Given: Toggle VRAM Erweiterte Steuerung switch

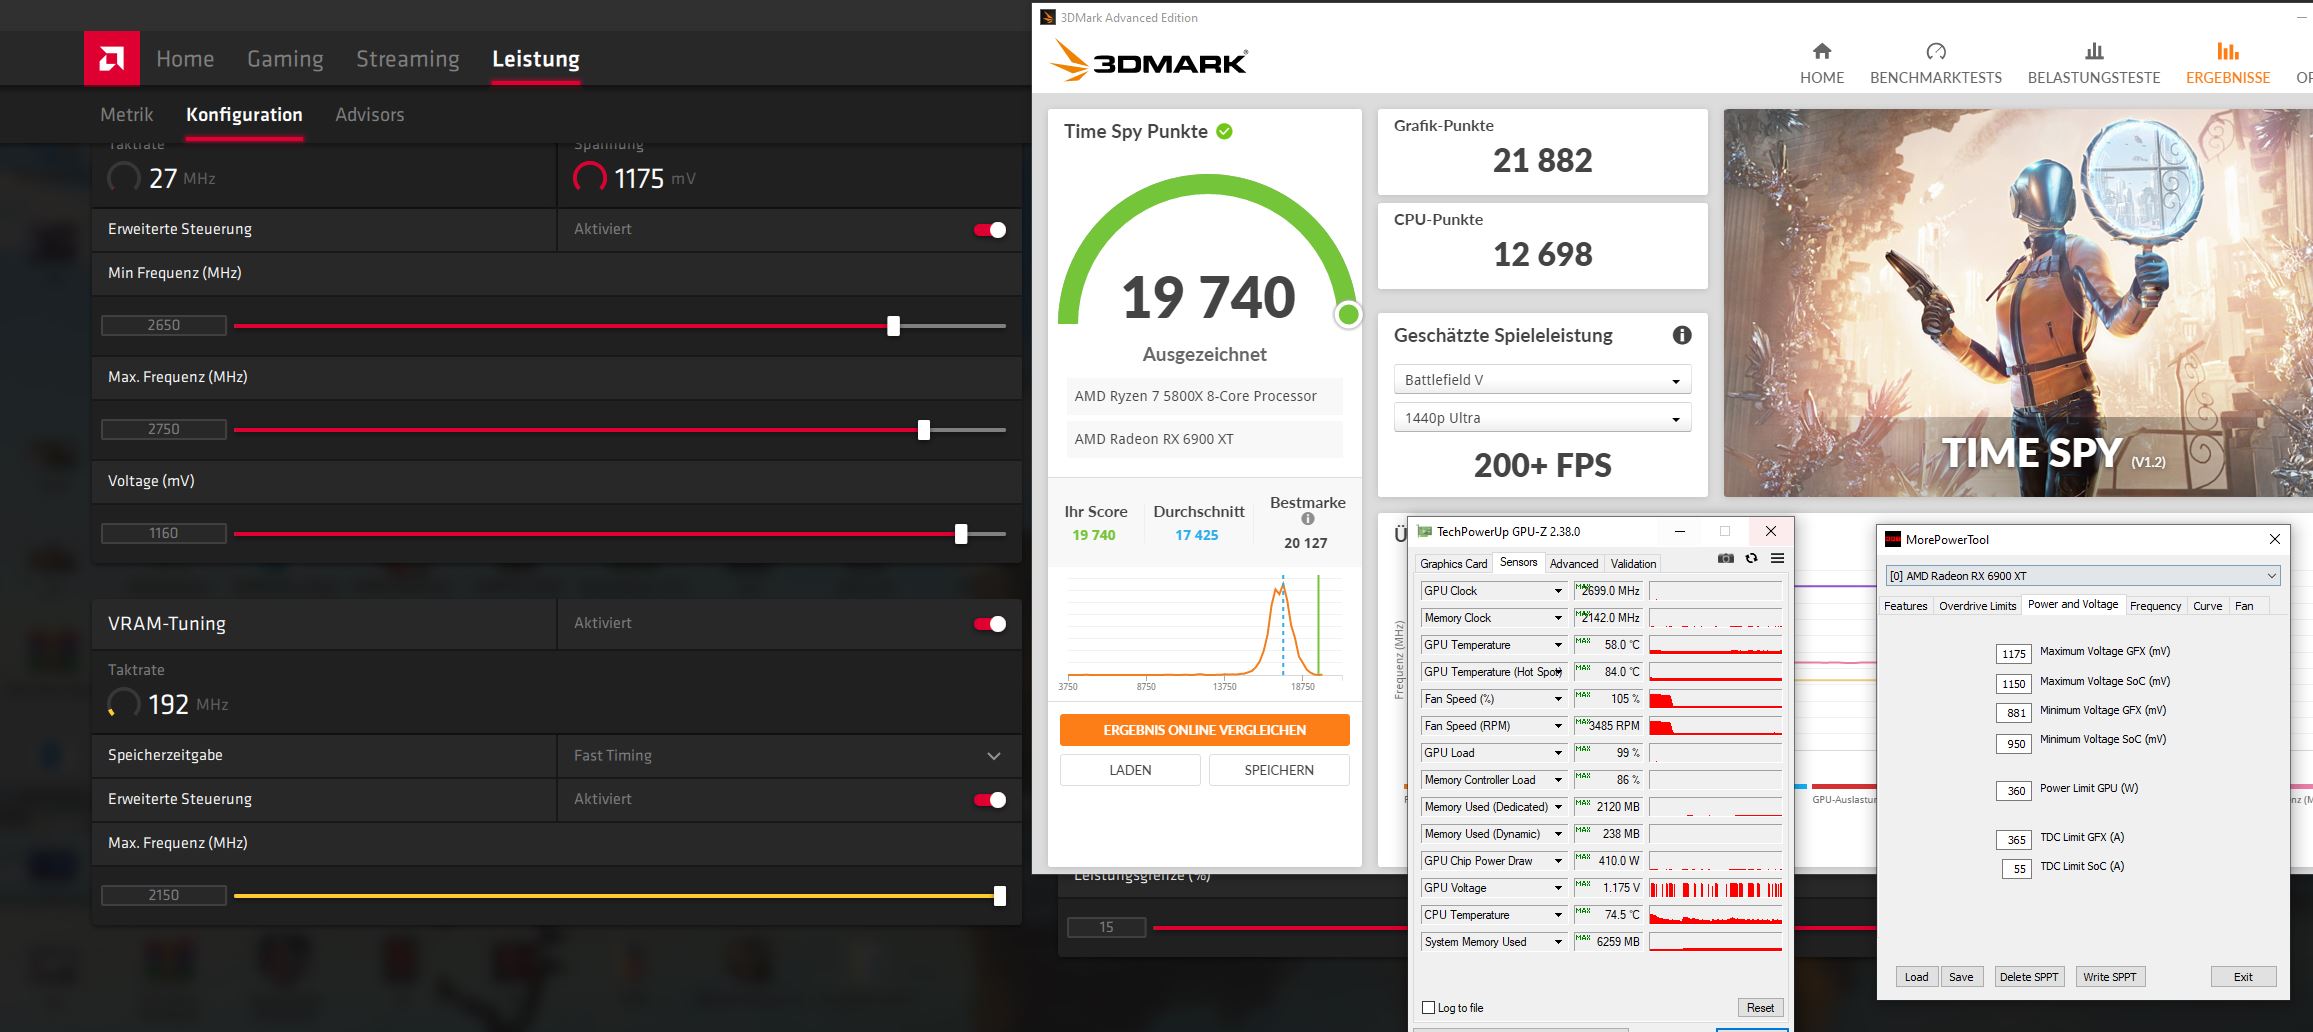Looking at the screenshot, I should pos(990,800).
